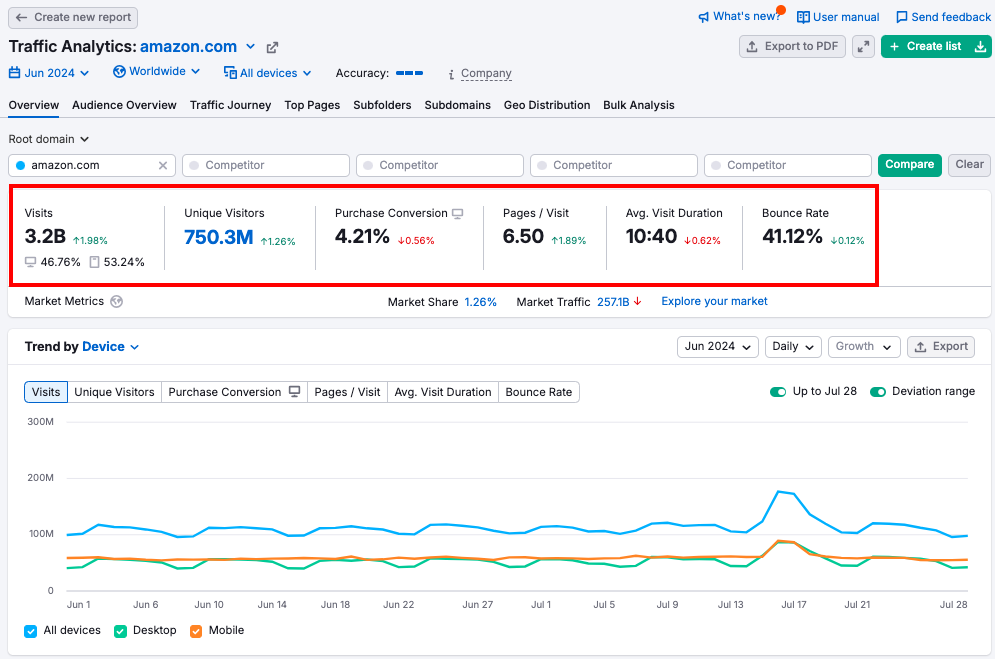
Task: Open the Root domain dropdown
Action: coord(49,139)
